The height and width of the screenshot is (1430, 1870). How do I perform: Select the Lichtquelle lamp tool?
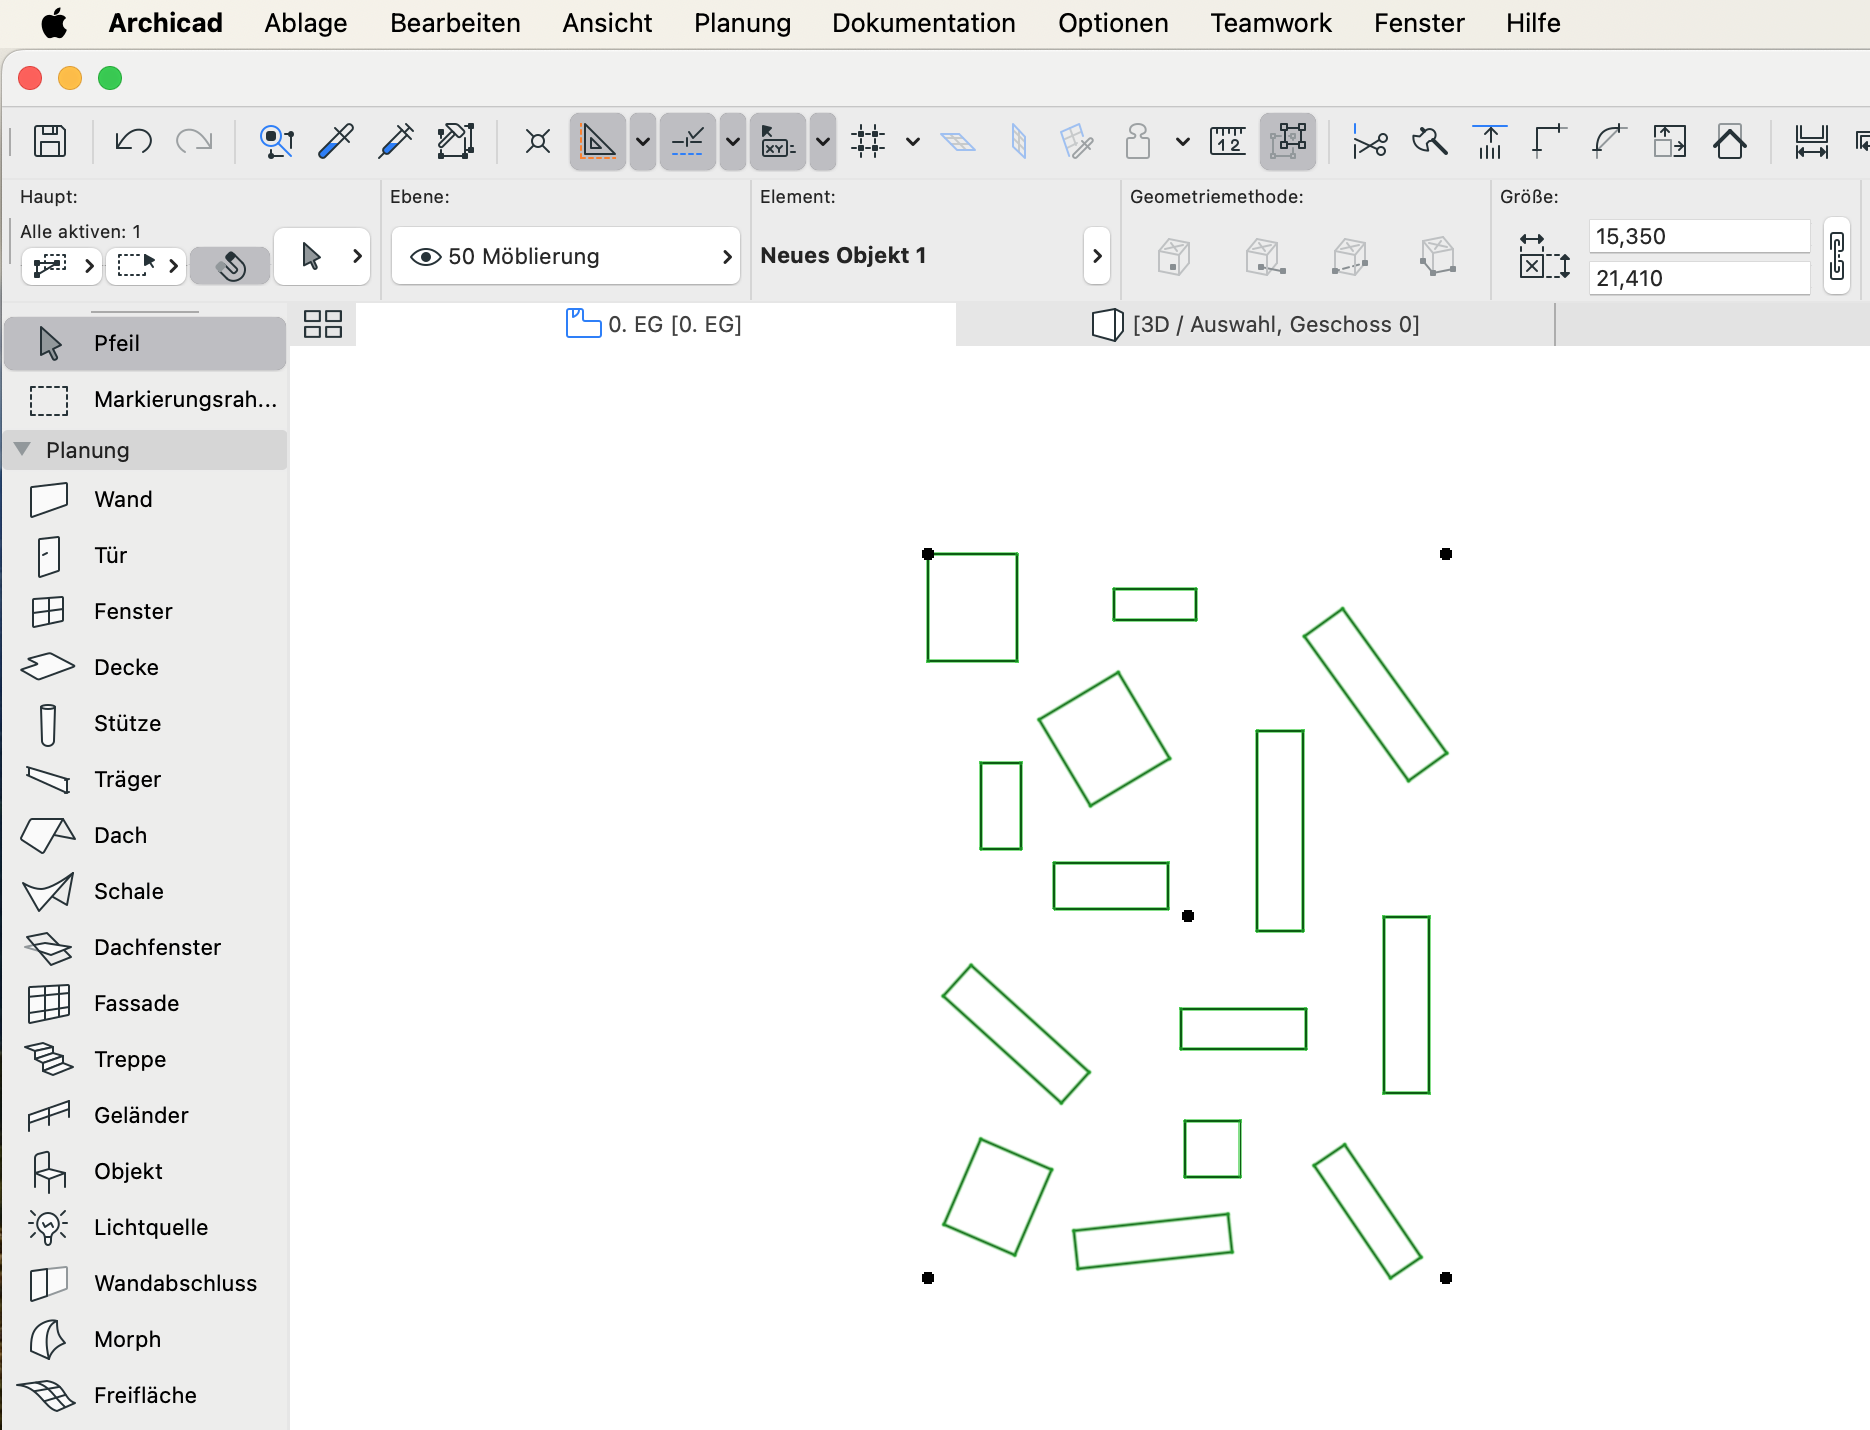click(x=146, y=1227)
